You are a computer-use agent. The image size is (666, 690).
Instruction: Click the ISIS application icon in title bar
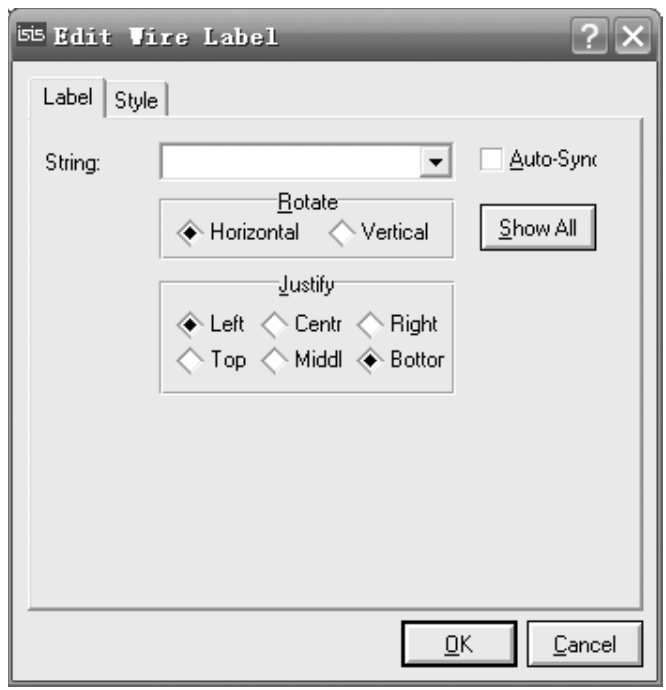31,37
